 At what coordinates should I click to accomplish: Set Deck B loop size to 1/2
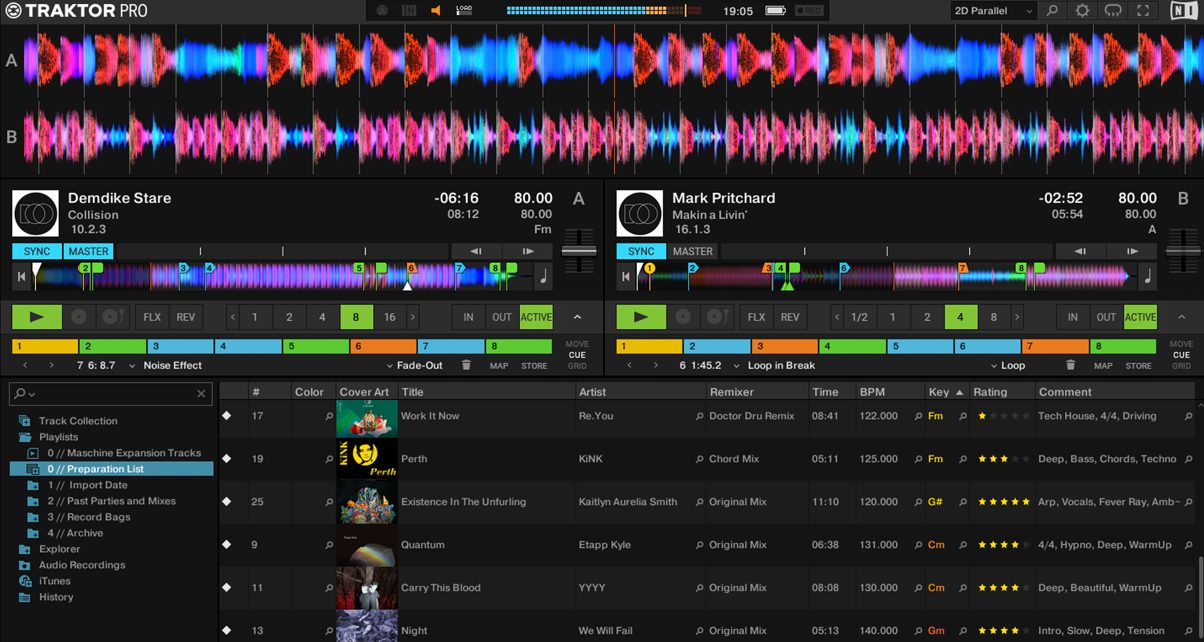pos(859,317)
